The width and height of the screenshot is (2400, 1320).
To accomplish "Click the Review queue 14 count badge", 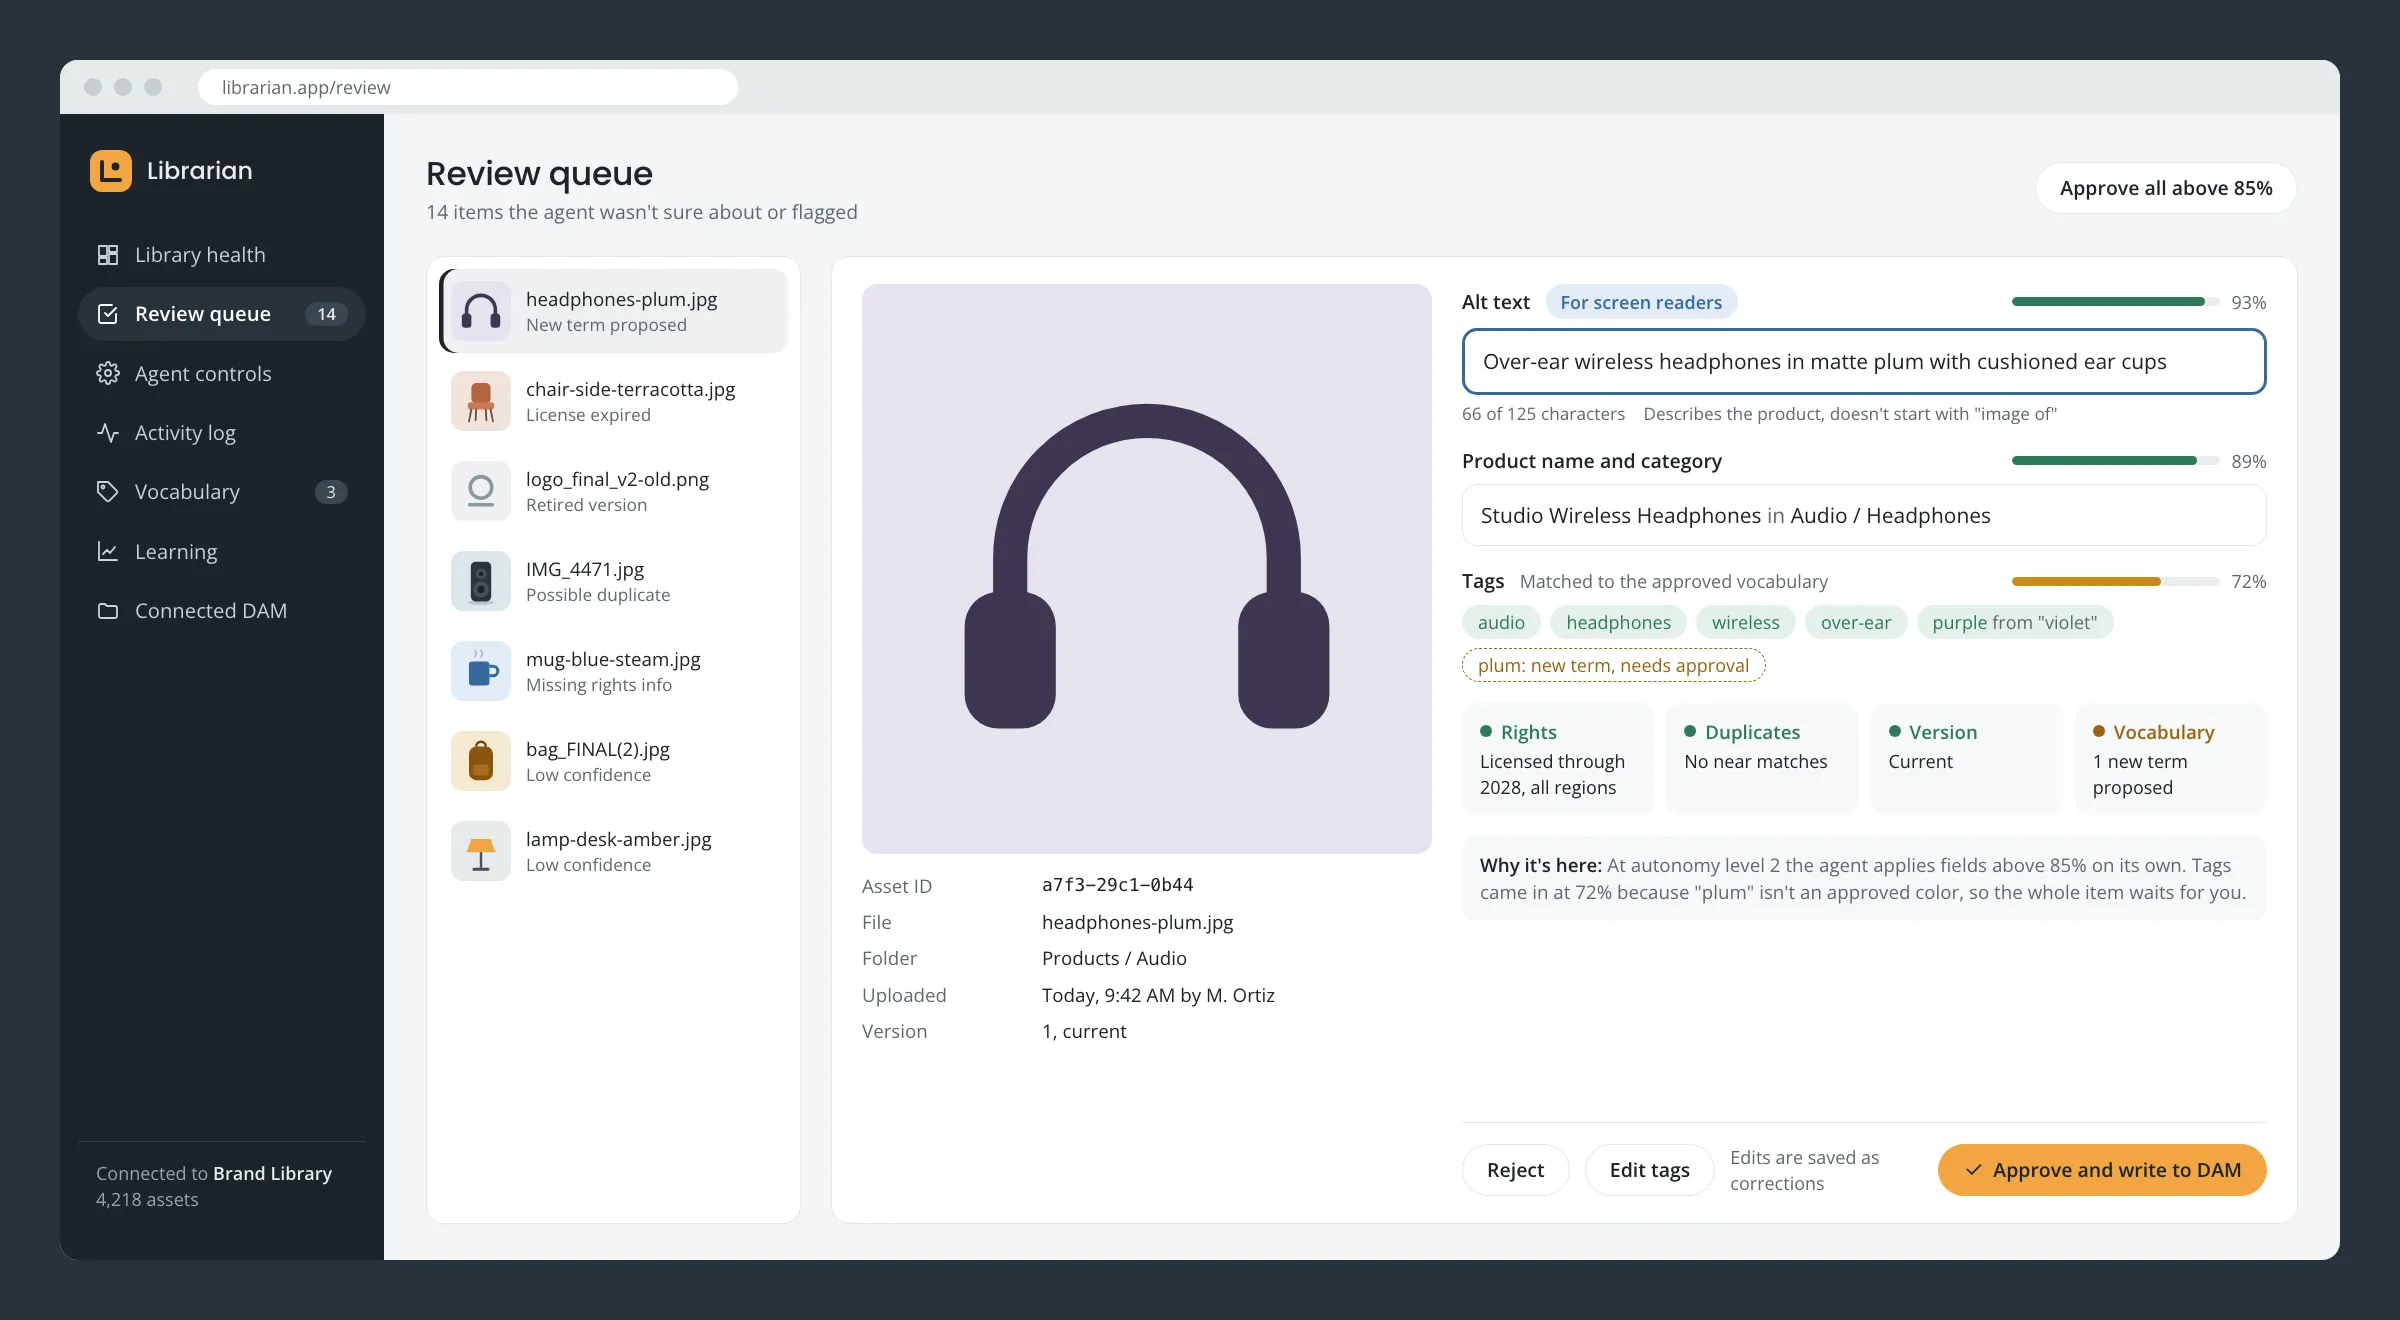I will pyautogui.click(x=326, y=314).
